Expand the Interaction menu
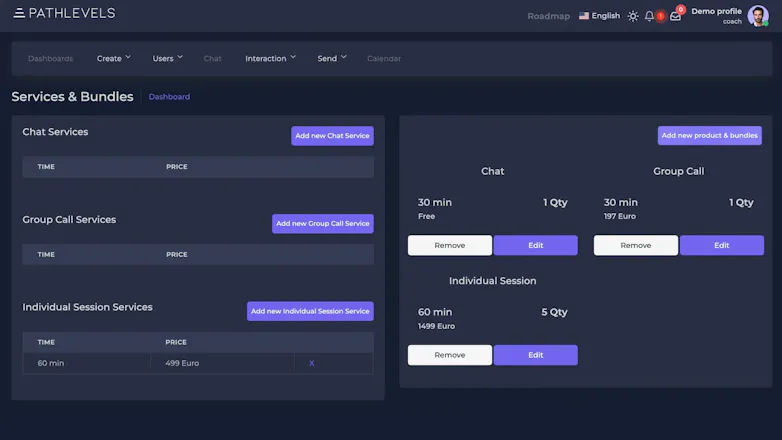Image resolution: width=782 pixels, height=440 pixels. pyautogui.click(x=270, y=58)
